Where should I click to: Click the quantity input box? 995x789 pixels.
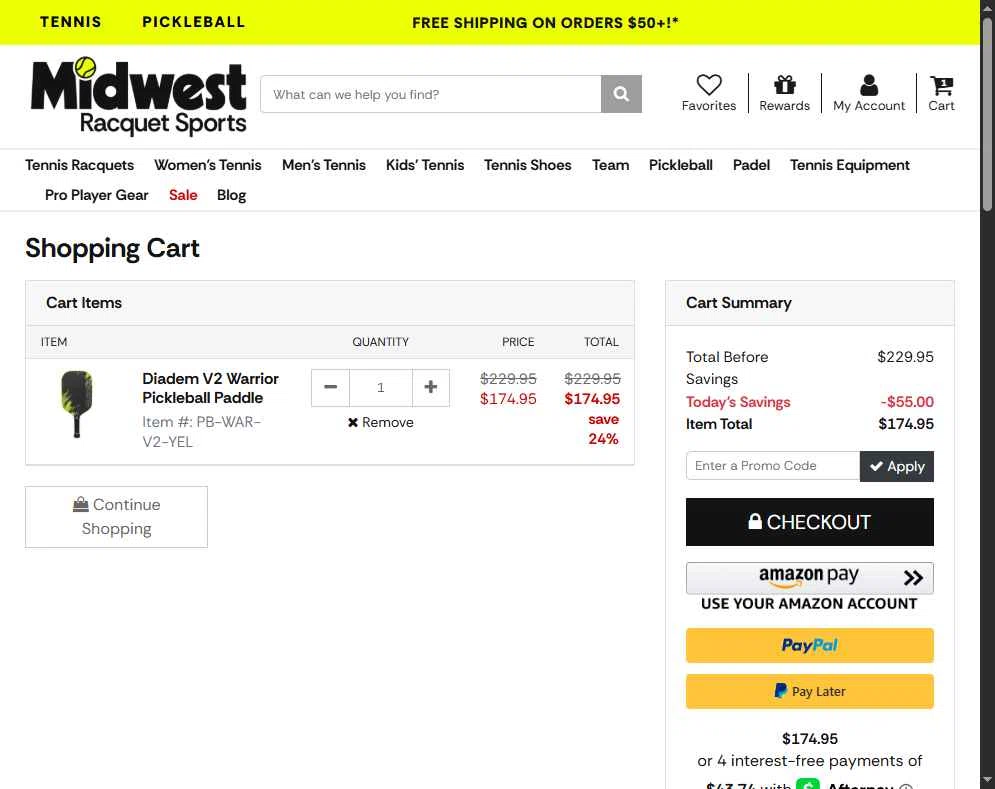[x=381, y=387]
